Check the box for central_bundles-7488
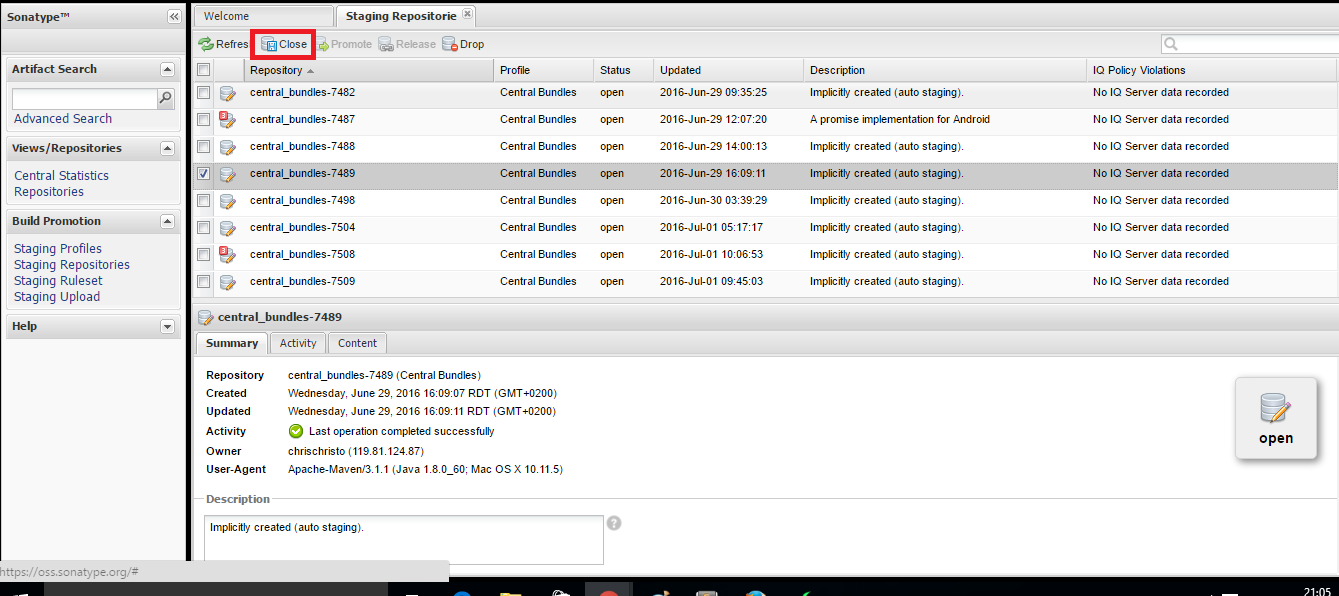The image size is (1339, 596). (x=204, y=146)
